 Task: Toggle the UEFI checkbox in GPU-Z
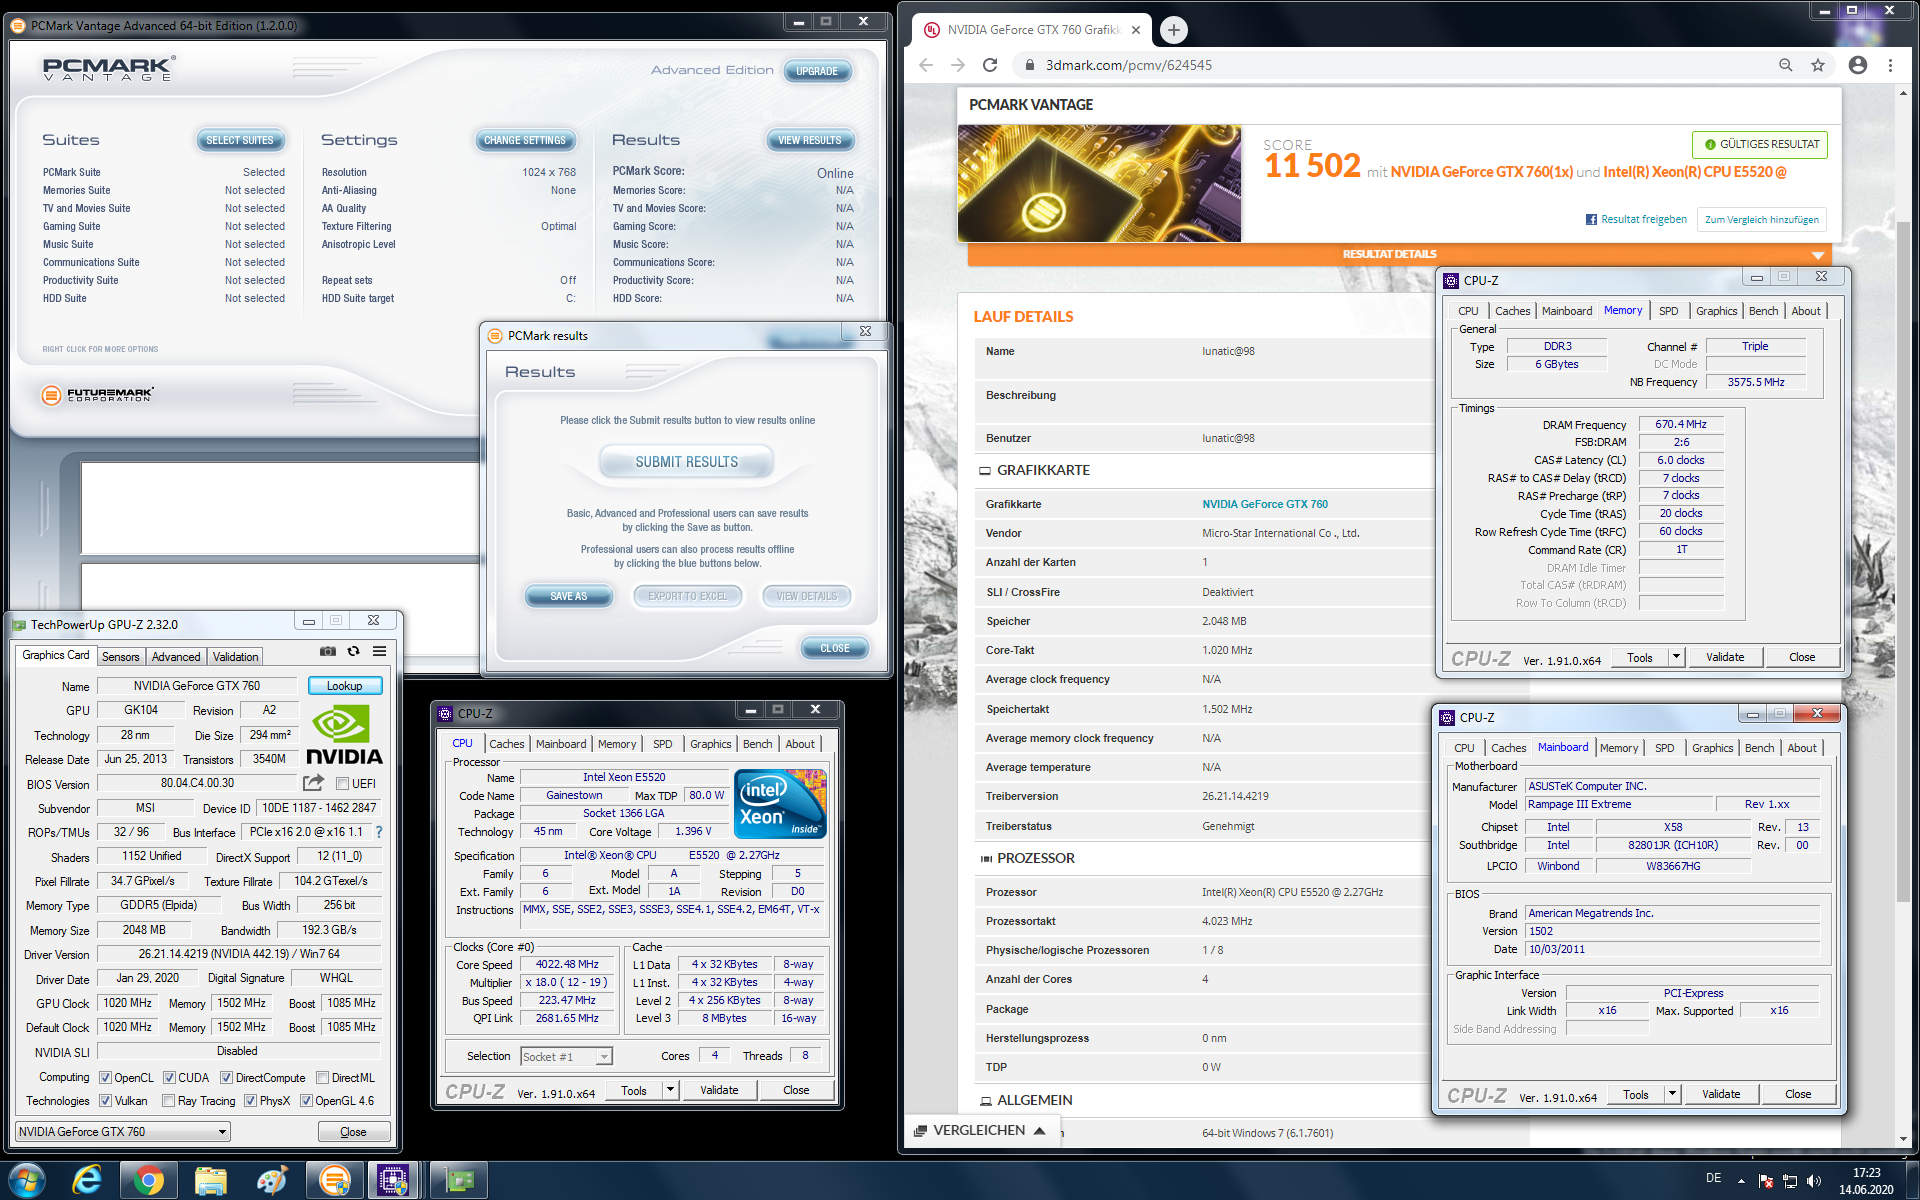pyautogui.click(x=342, y=783)
